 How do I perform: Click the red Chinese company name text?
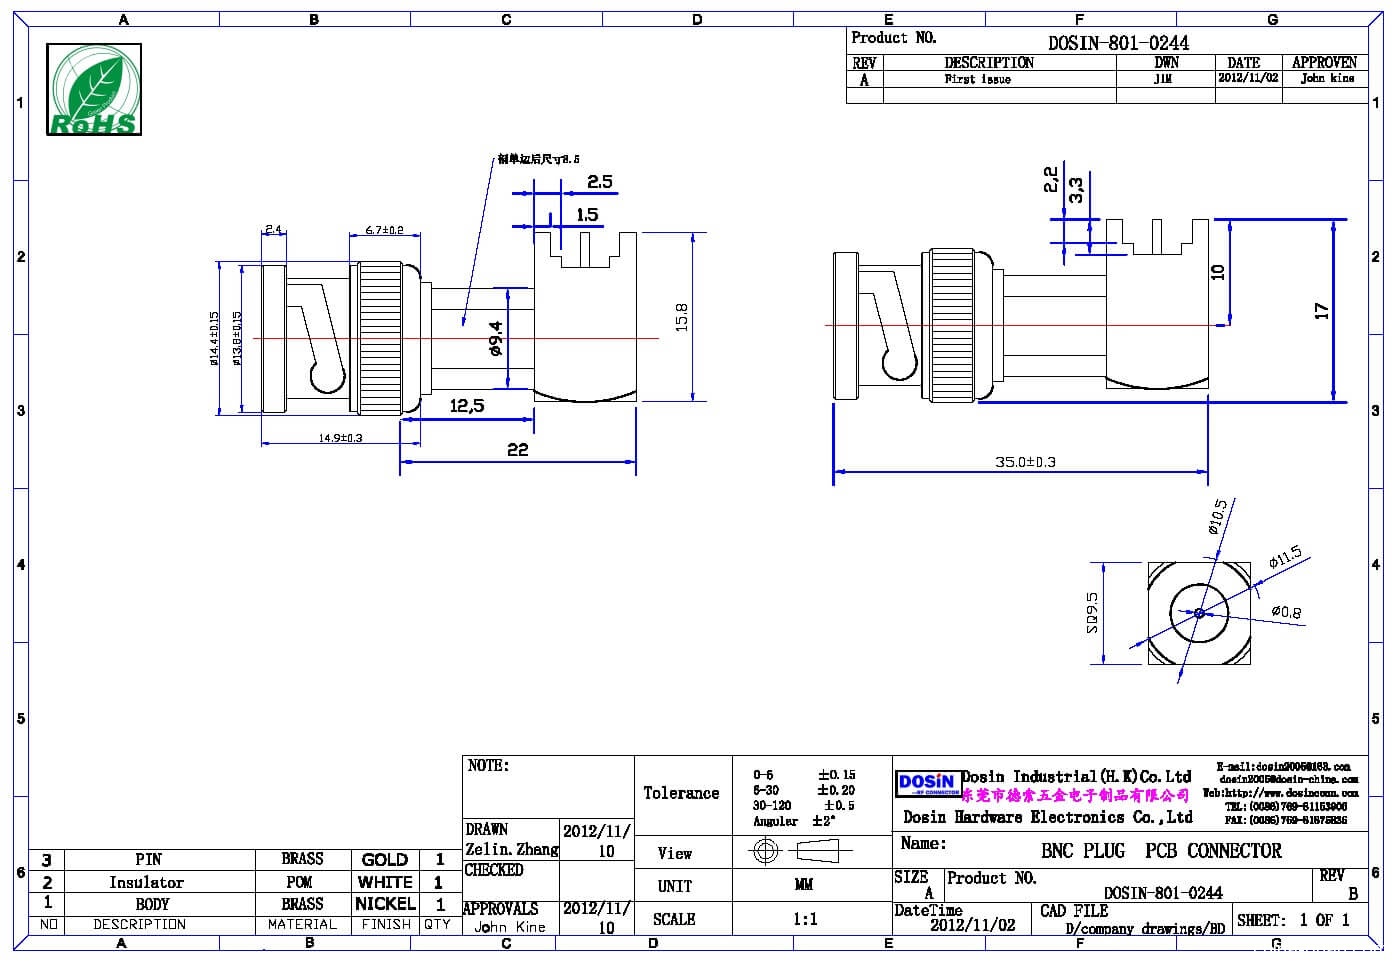click(1075, 796)
